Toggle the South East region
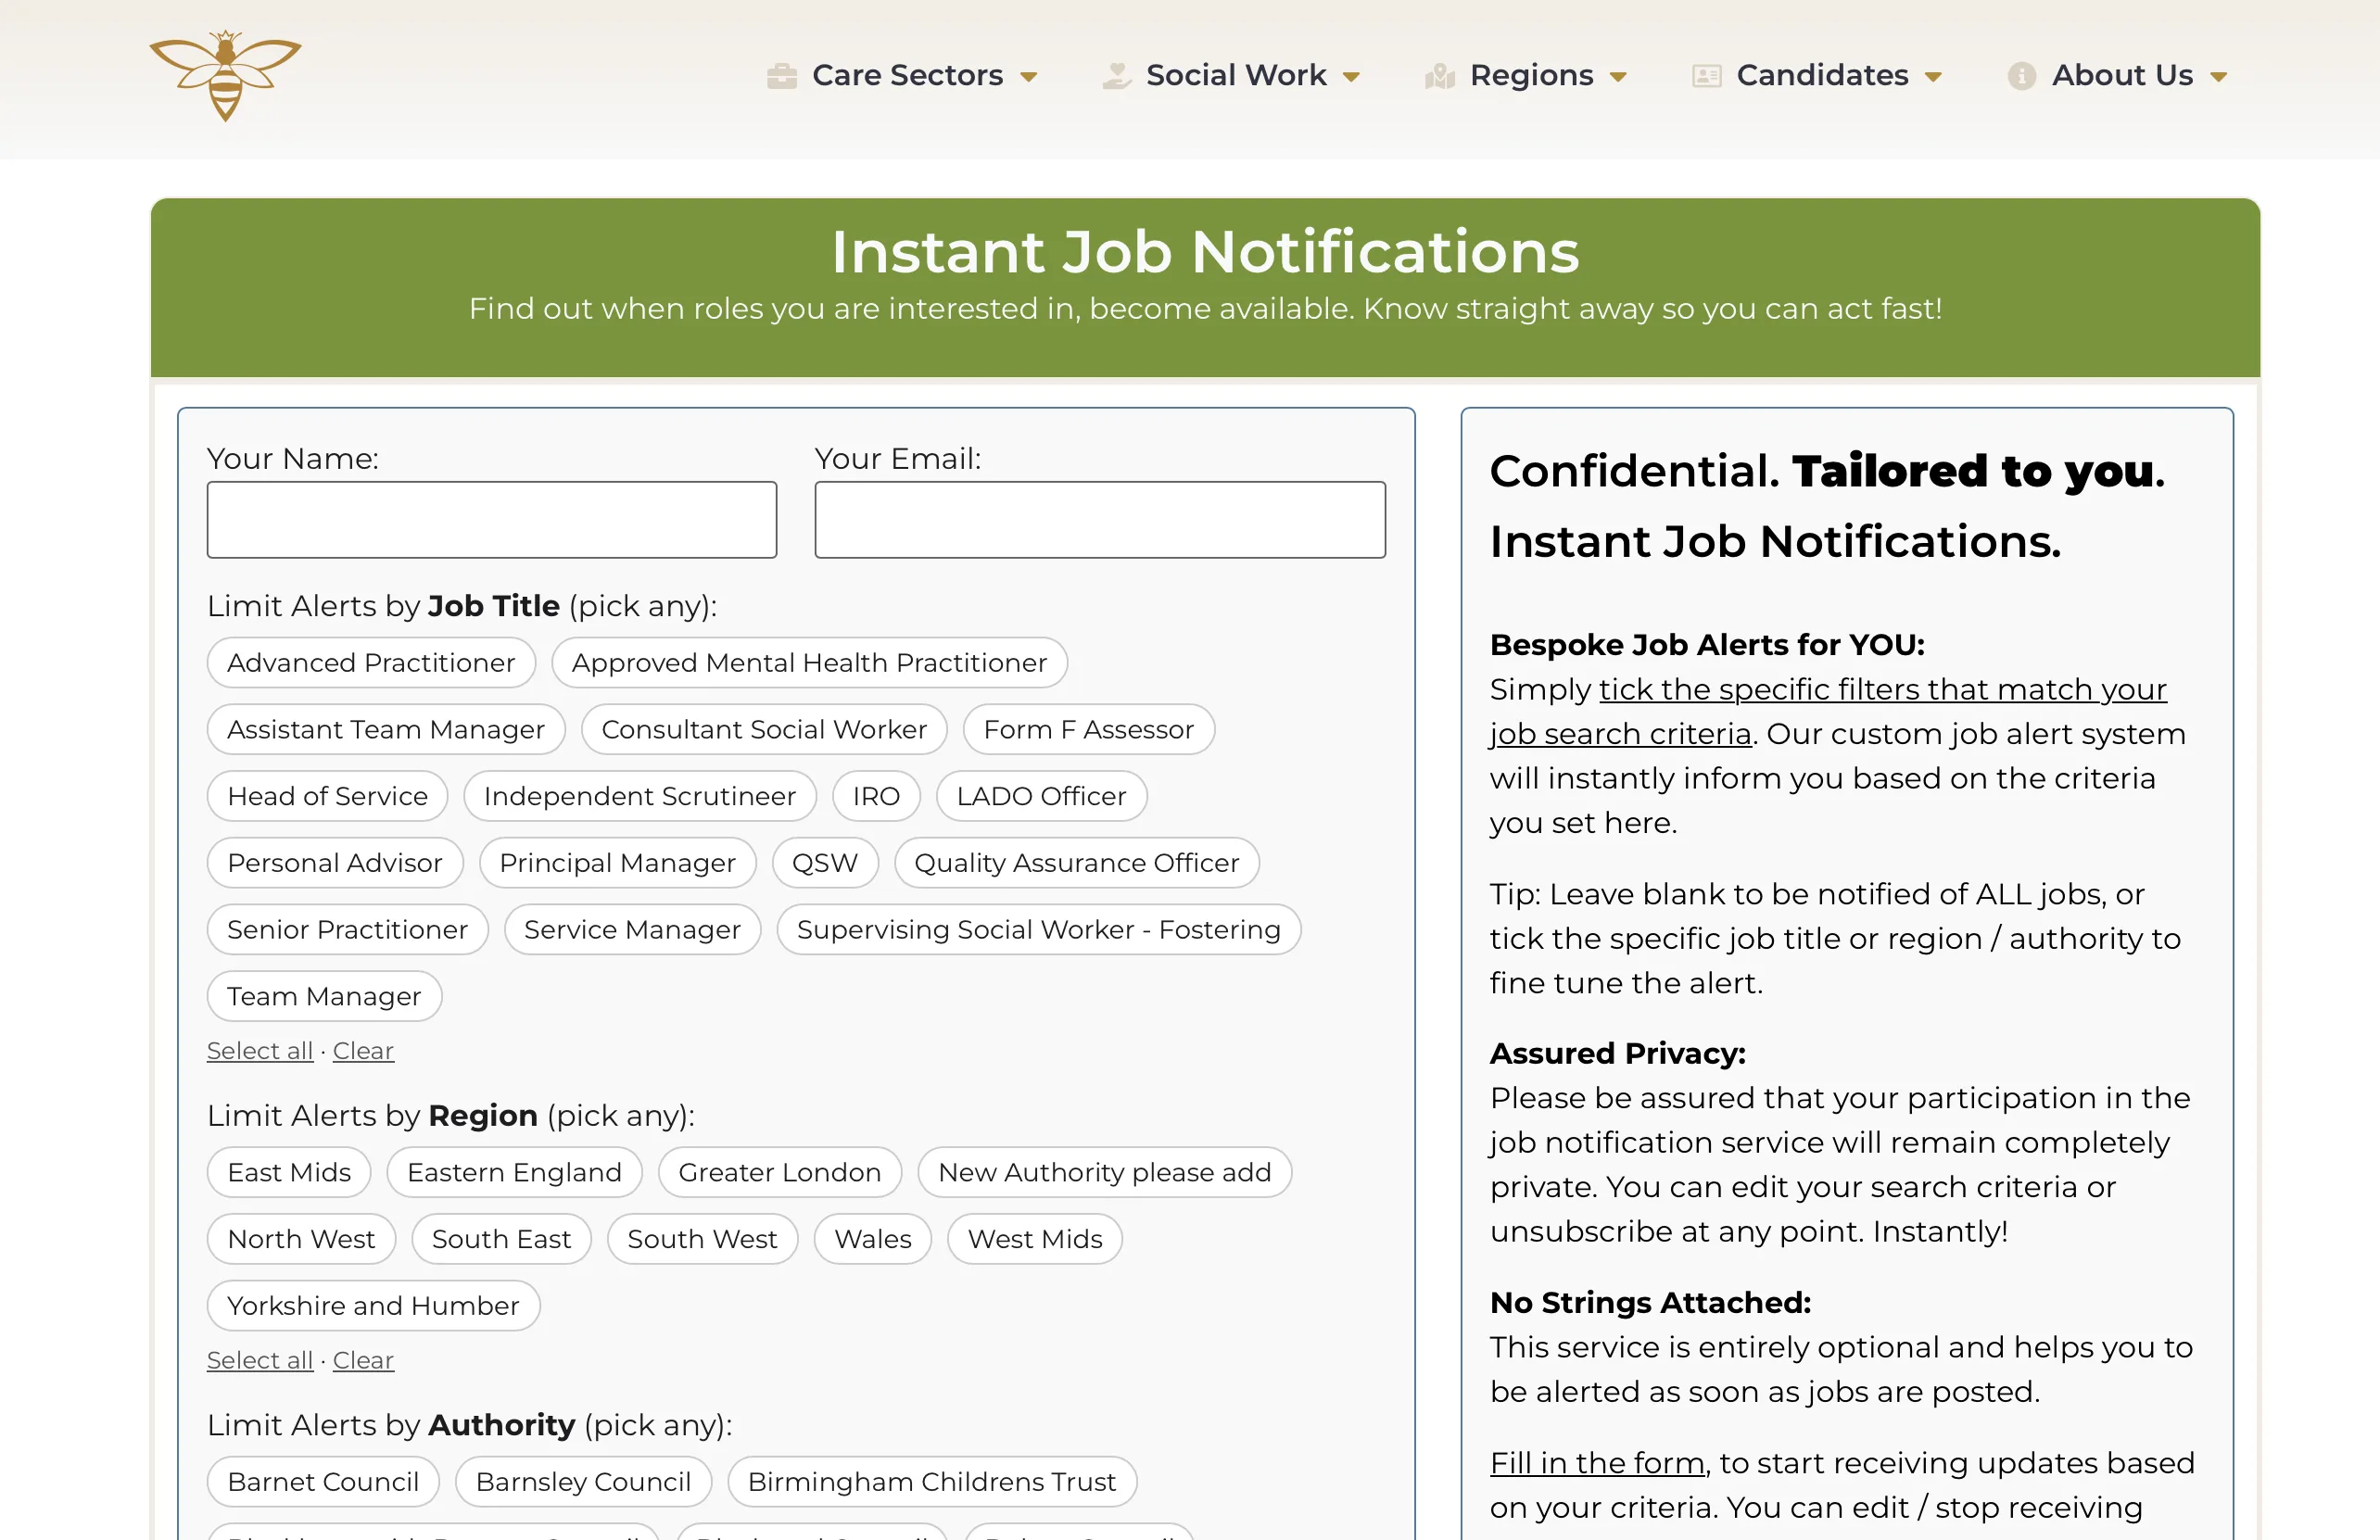This screenshot has height=1540, width=2380. [501, 1240]
